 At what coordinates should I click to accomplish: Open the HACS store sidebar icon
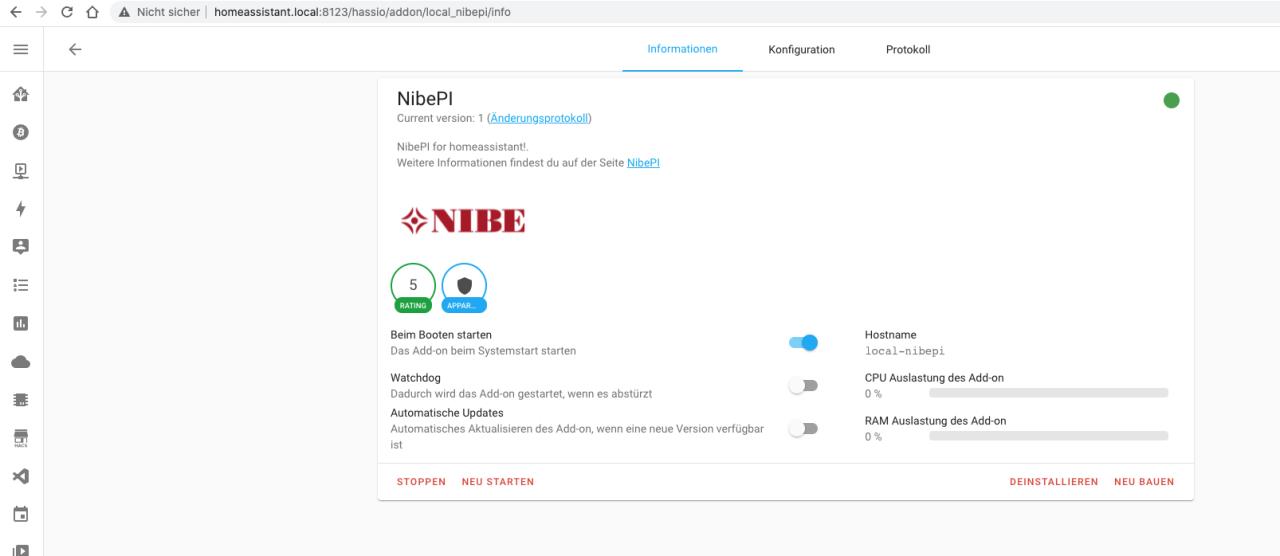(x=20, y=438)
